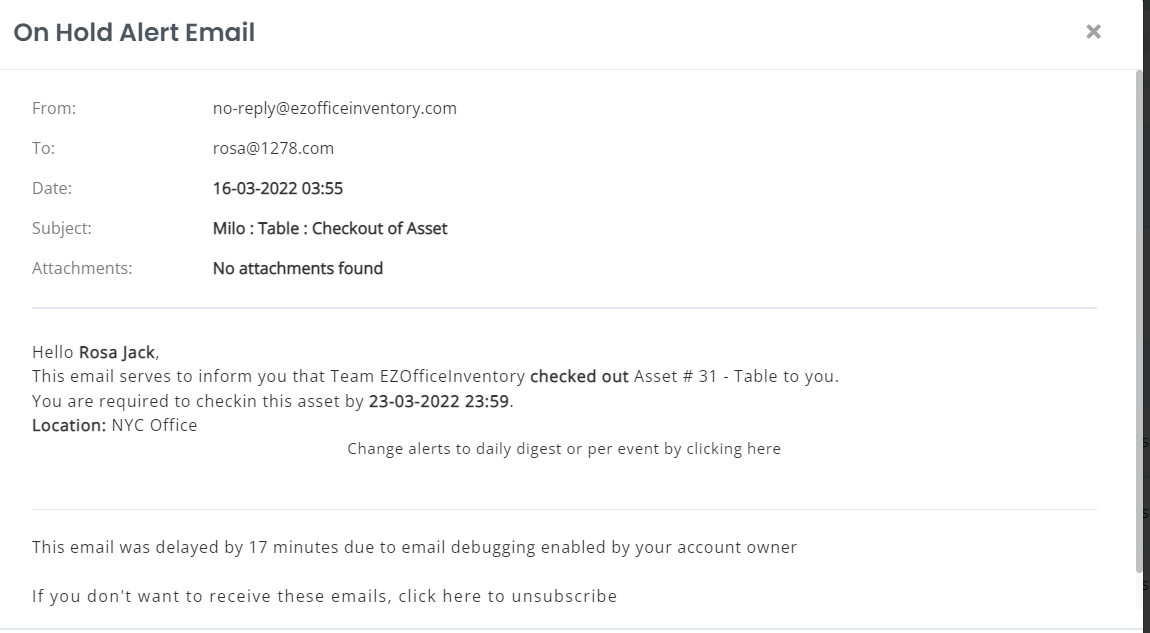This screenshot has height=633, width=1150.
Task: Click the 'Attachments:' field label
Action: point(82,268)
